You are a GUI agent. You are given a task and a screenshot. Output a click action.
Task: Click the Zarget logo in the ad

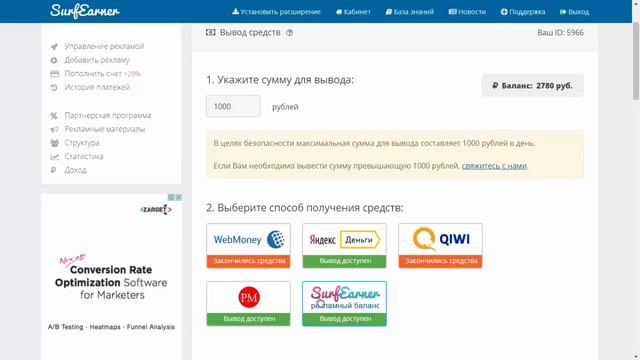click(156, 210)
